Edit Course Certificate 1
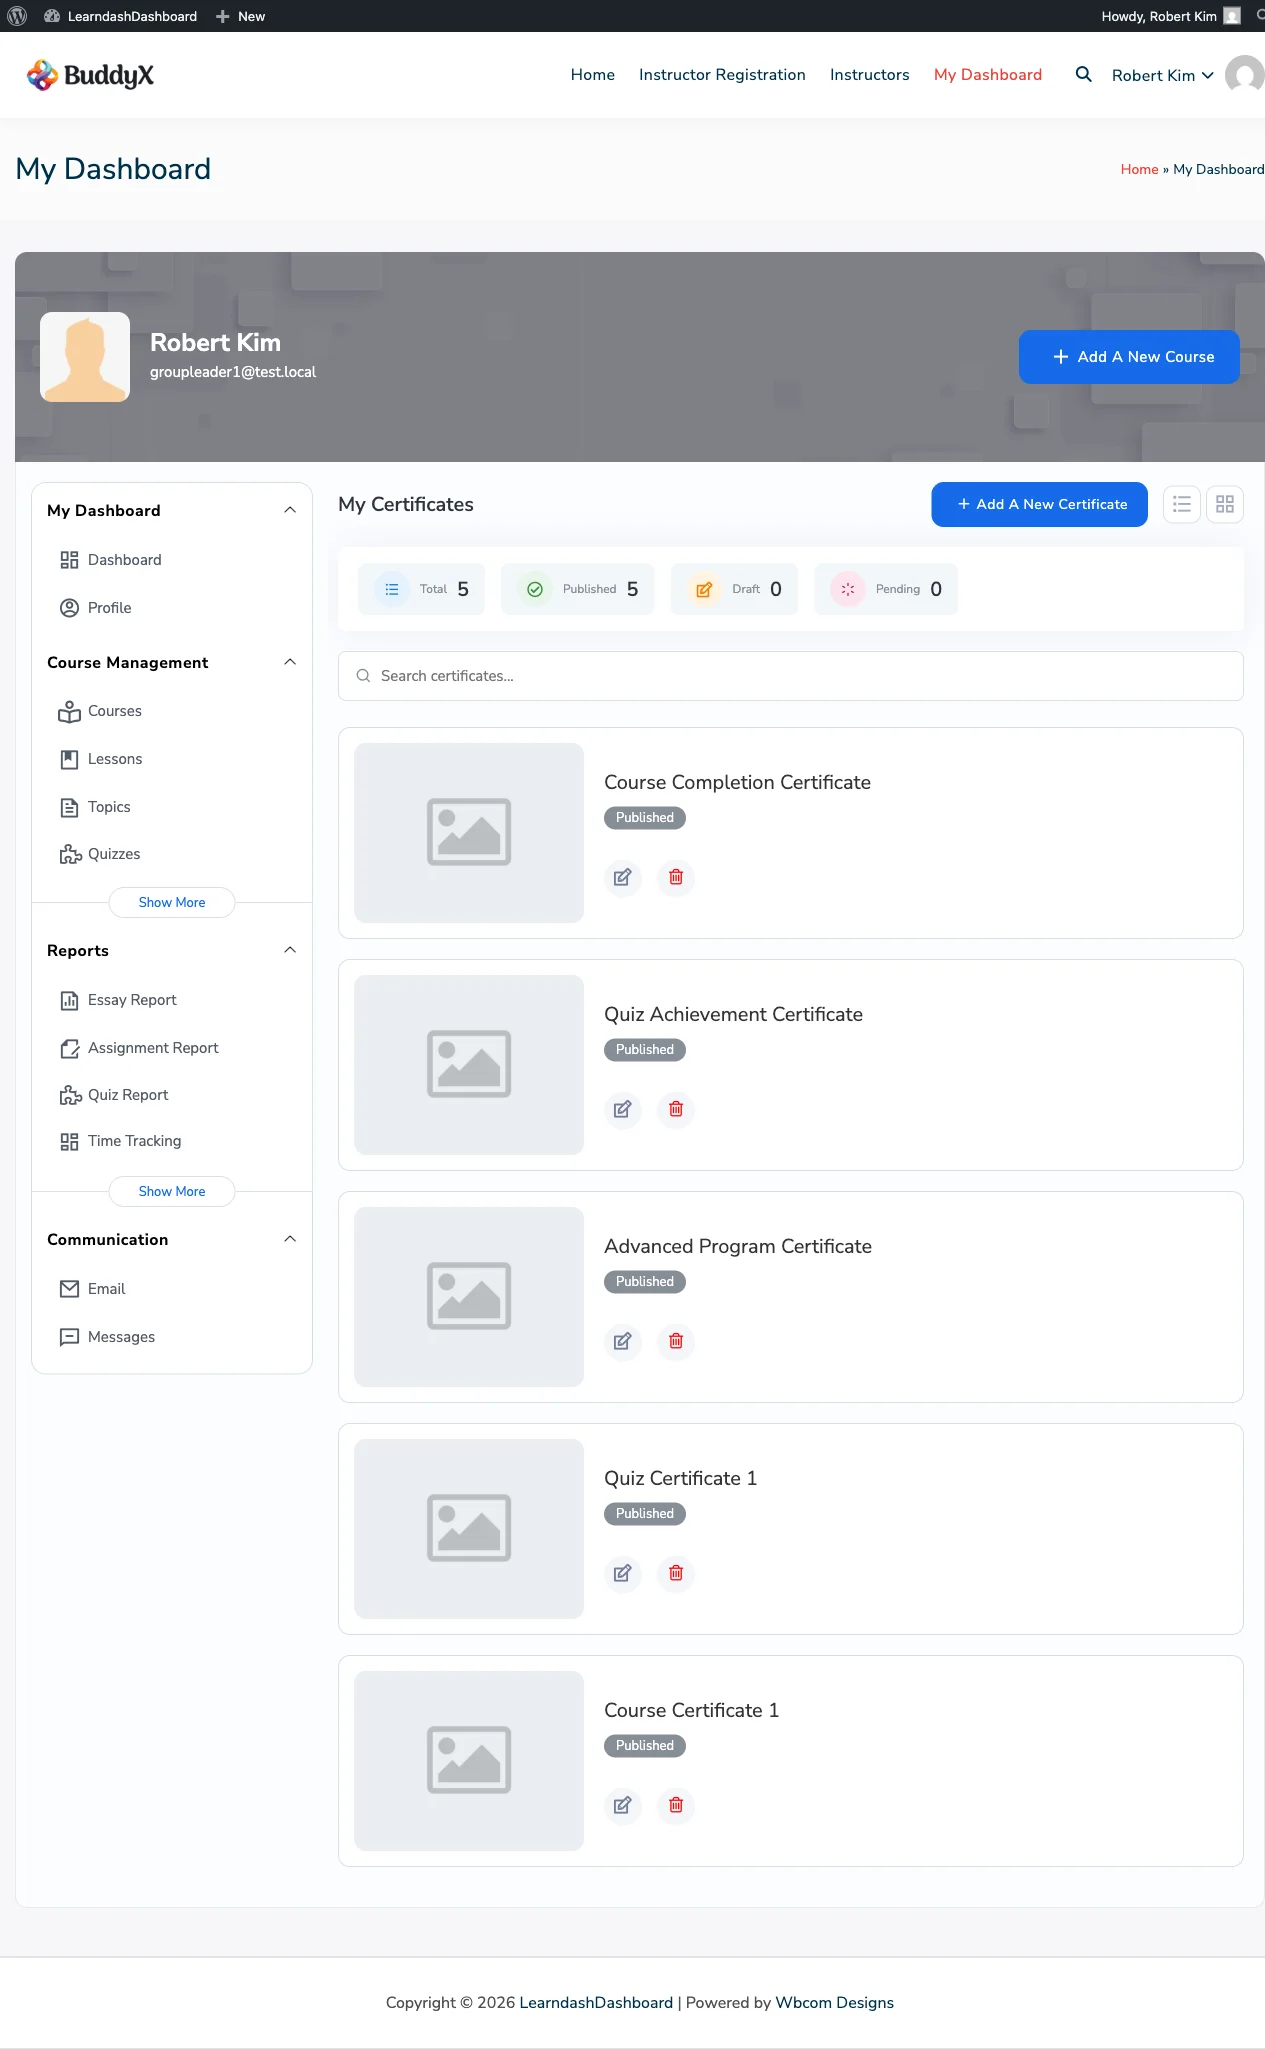The width and height of the screenshot is (1265, 2049). 622,1805
